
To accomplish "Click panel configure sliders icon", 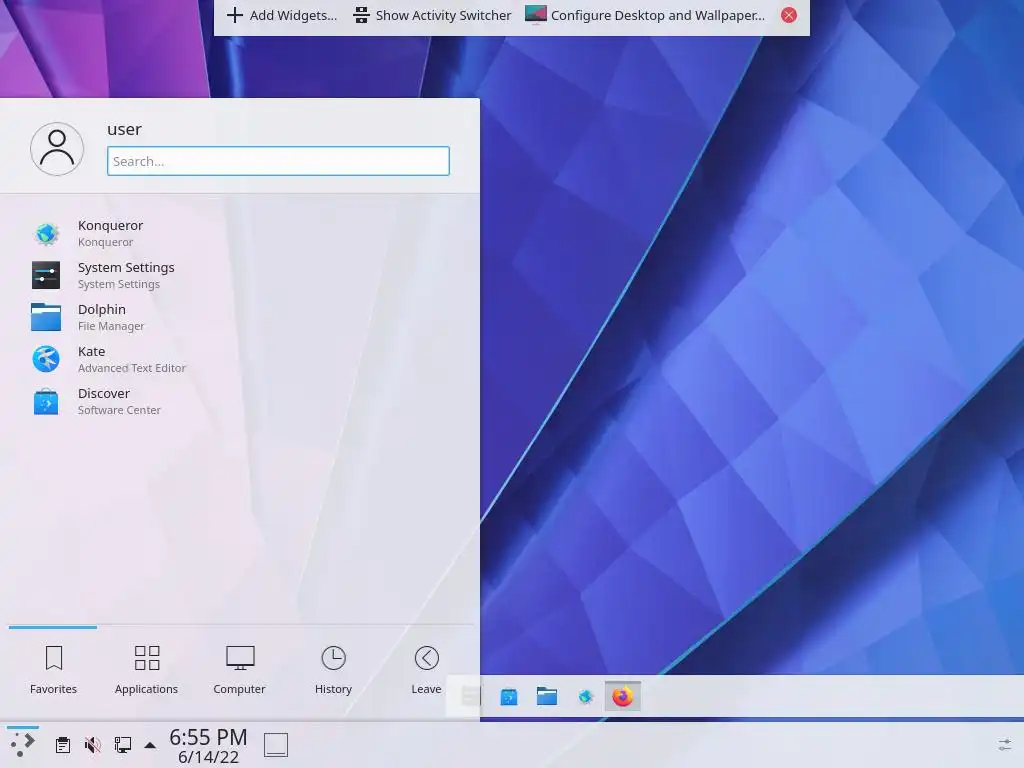I will pyautogui.click(x=1005, y=744).
